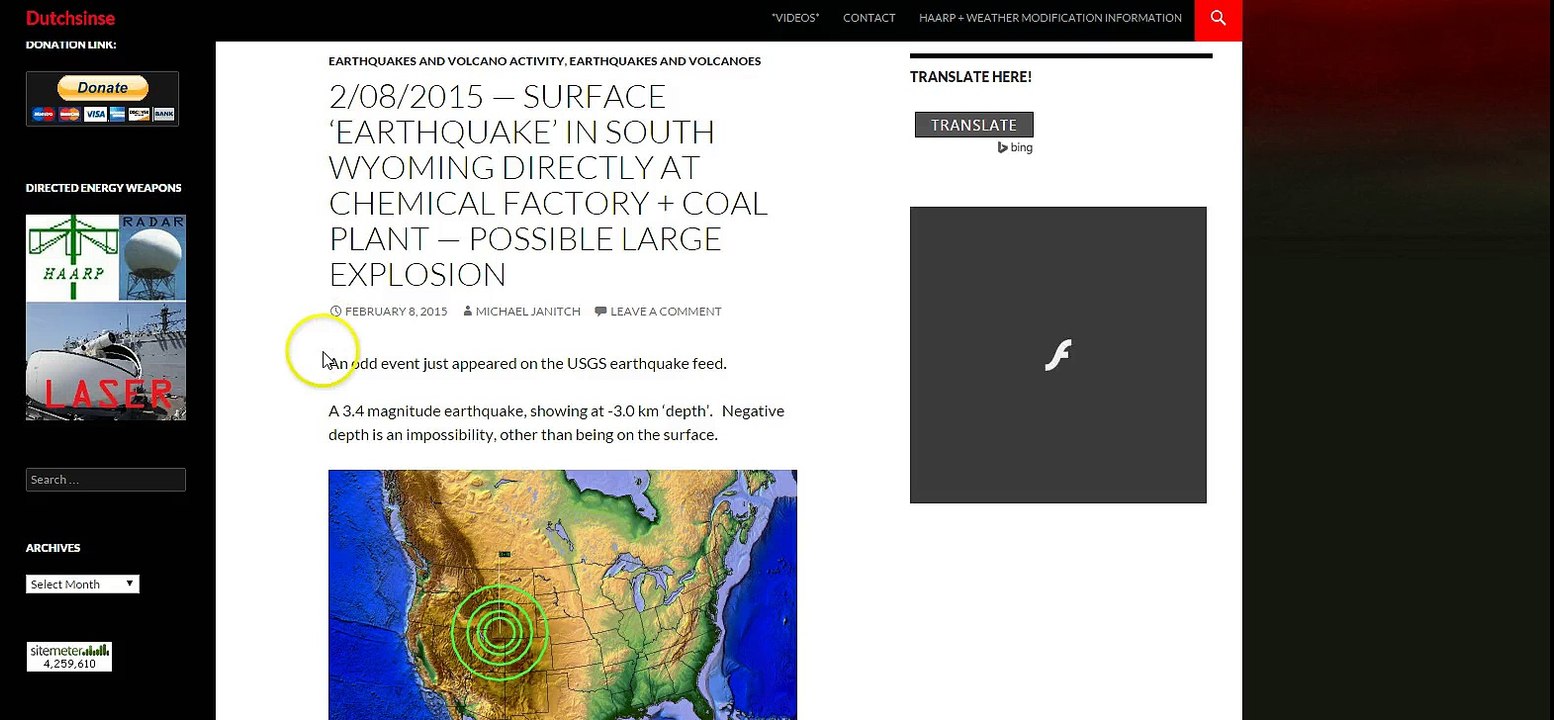Screen dimensions: 1554x720
Task: Open Earthquakes and Volcano Activity category link
Action: coord(446,61)
